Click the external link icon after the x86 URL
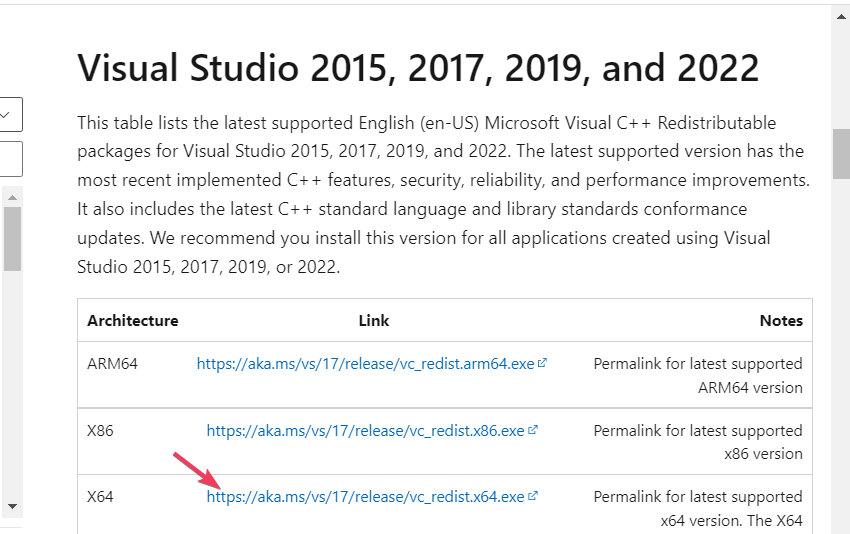Image resolution: width=850 pixels, height=534 pixels. [x=533, y=430]
